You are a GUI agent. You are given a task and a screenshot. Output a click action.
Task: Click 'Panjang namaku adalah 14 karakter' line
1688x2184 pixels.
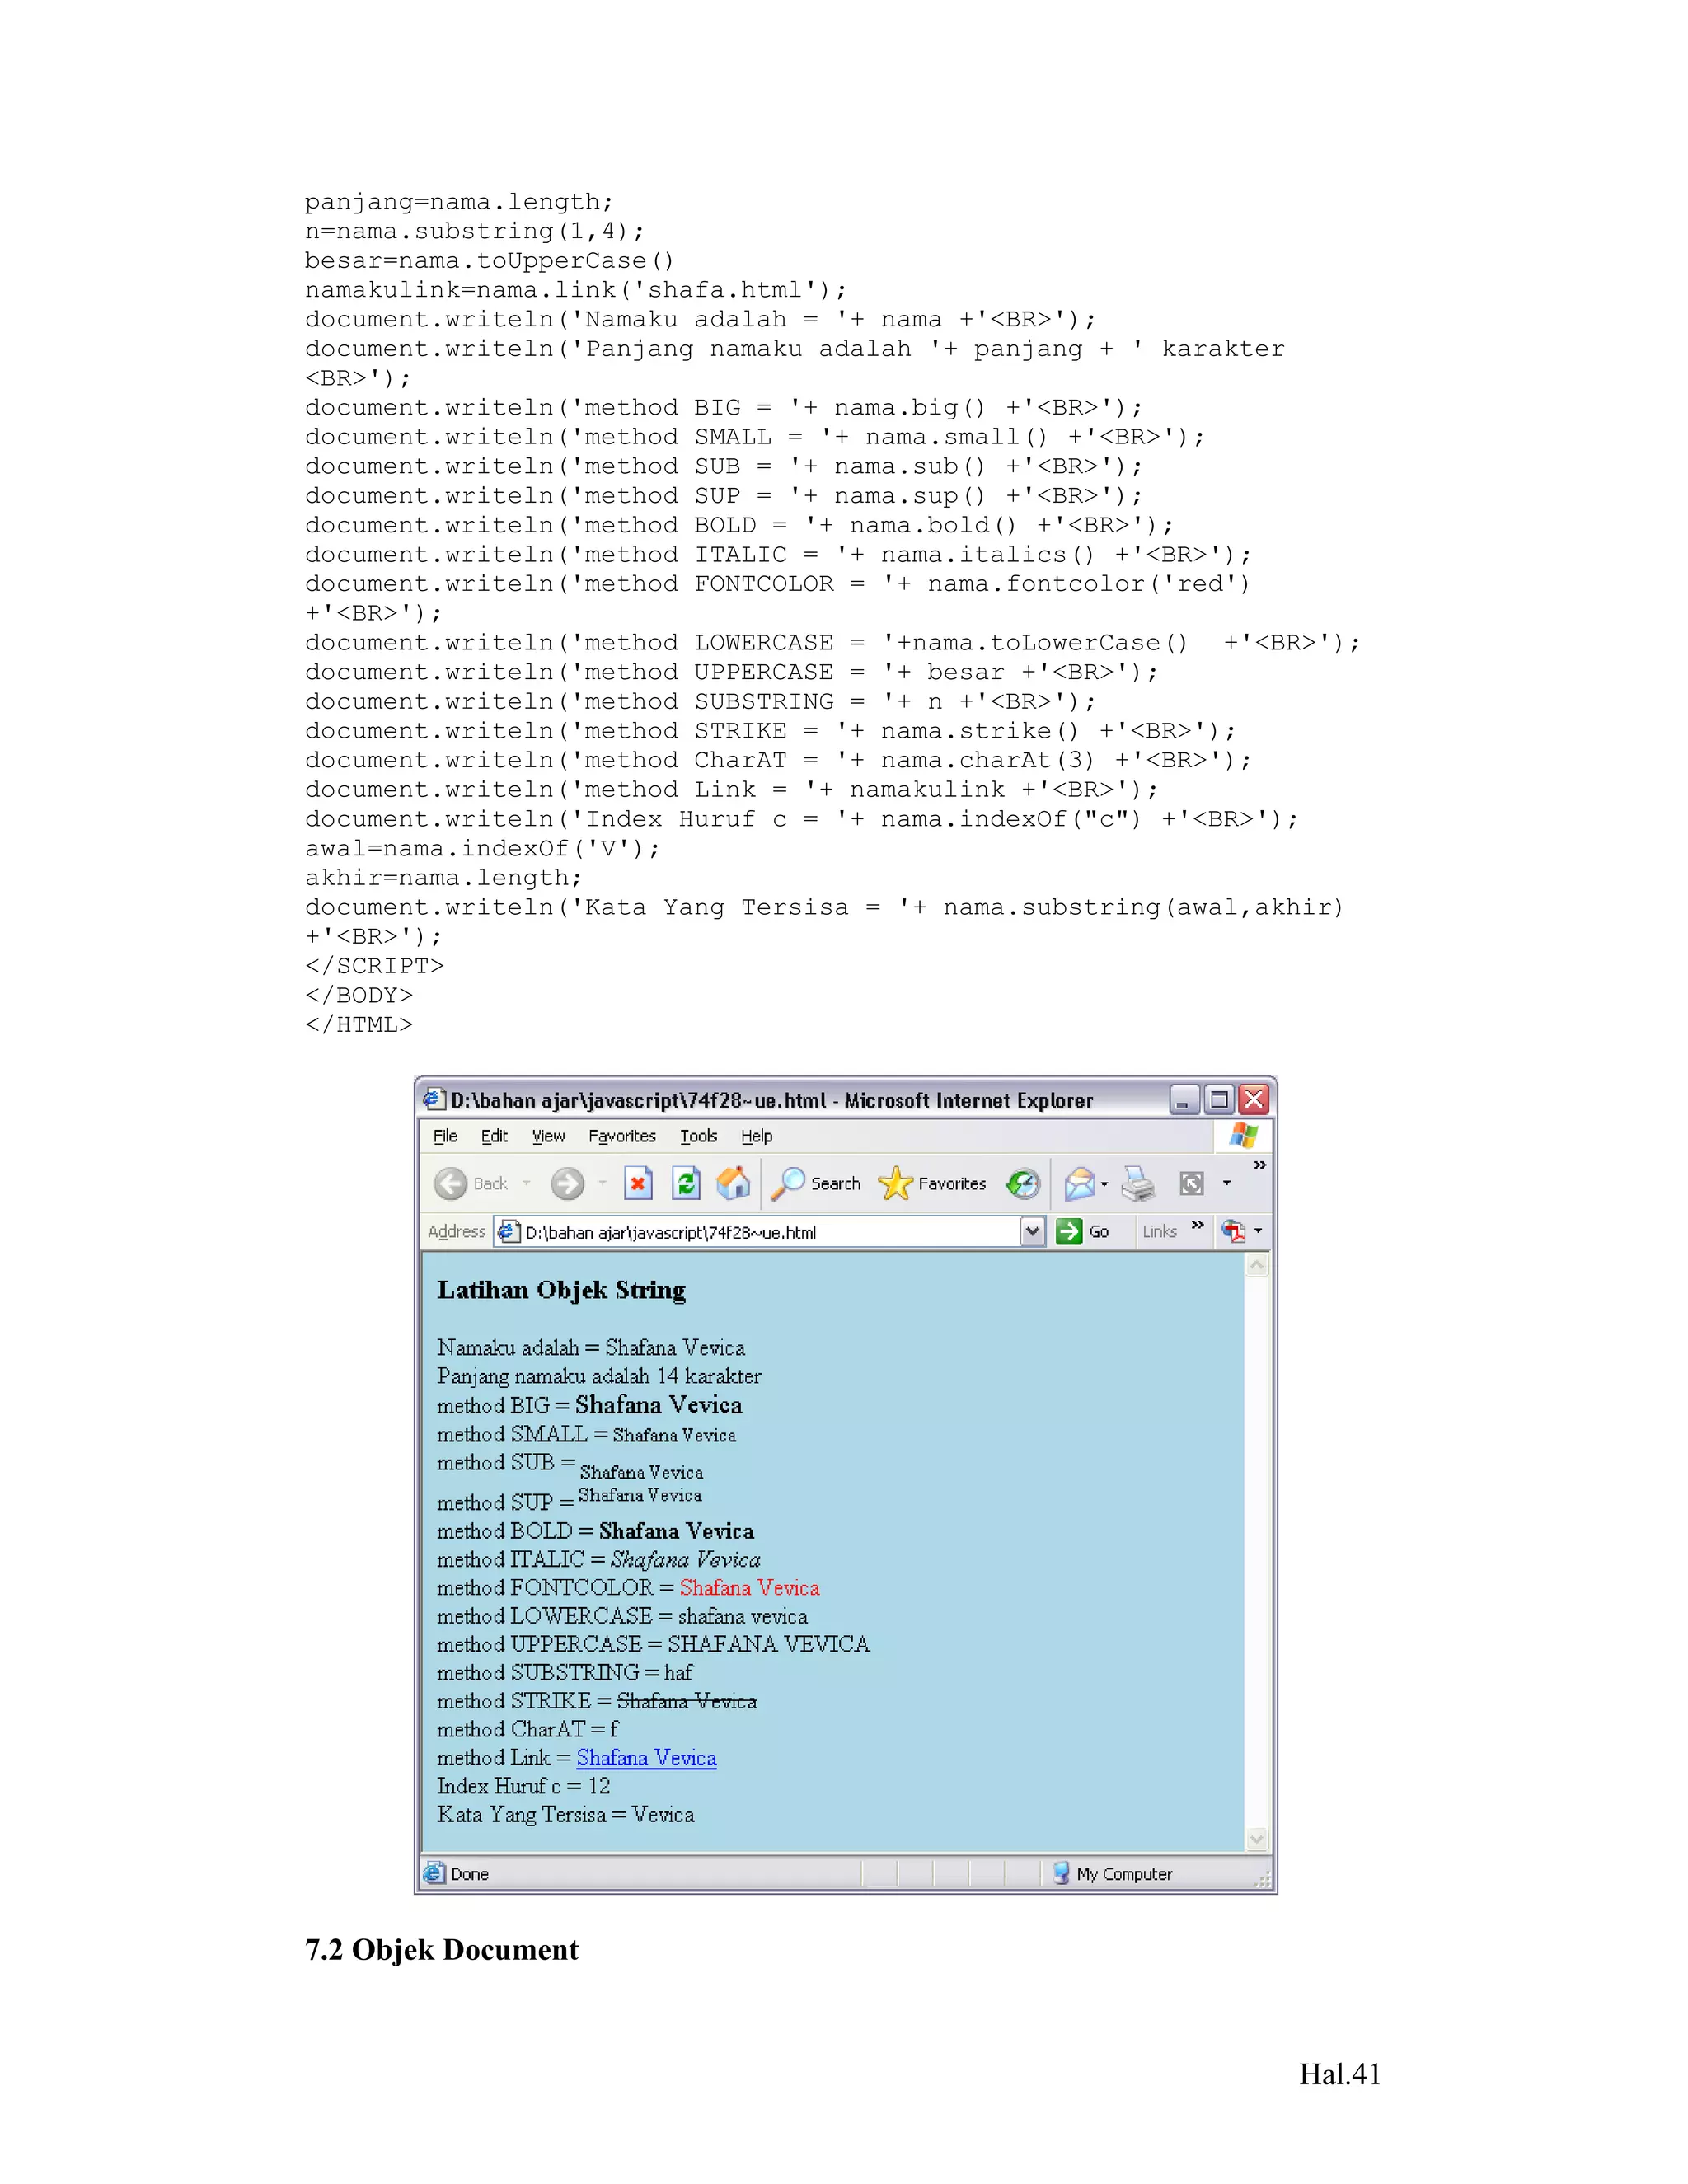point(598,1377)
